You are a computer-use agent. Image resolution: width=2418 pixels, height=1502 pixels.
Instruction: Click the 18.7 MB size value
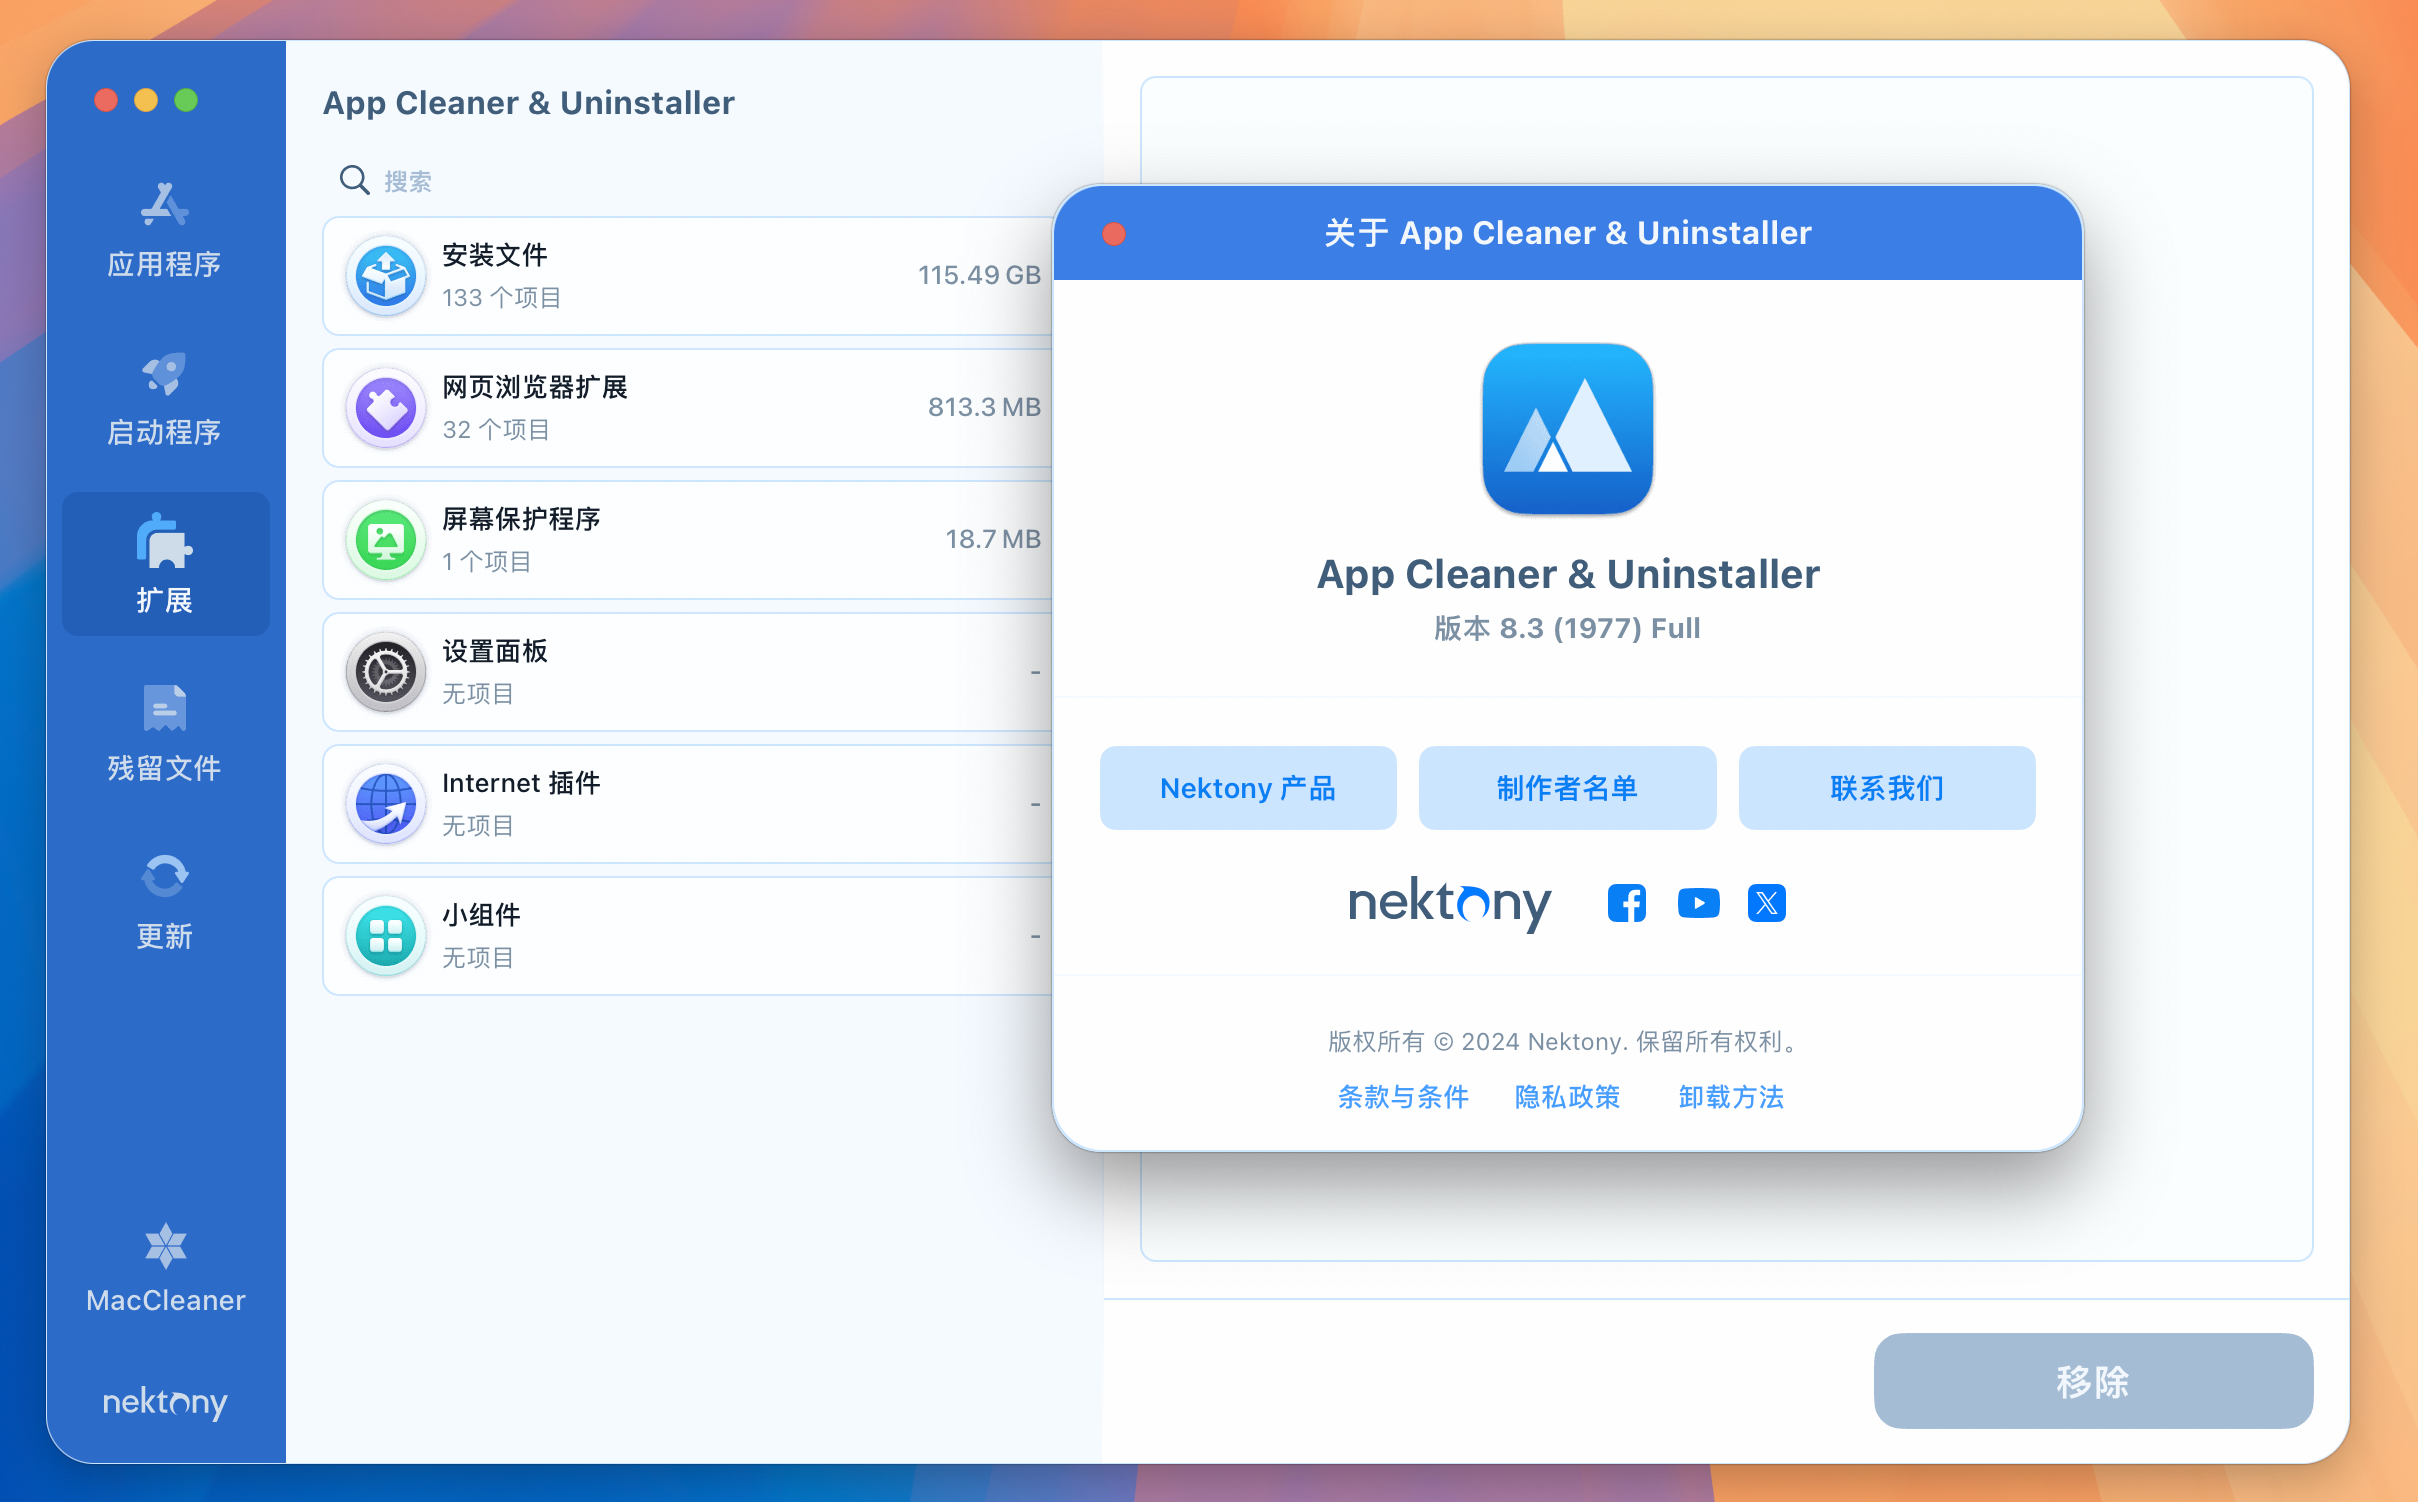[993, 539]
